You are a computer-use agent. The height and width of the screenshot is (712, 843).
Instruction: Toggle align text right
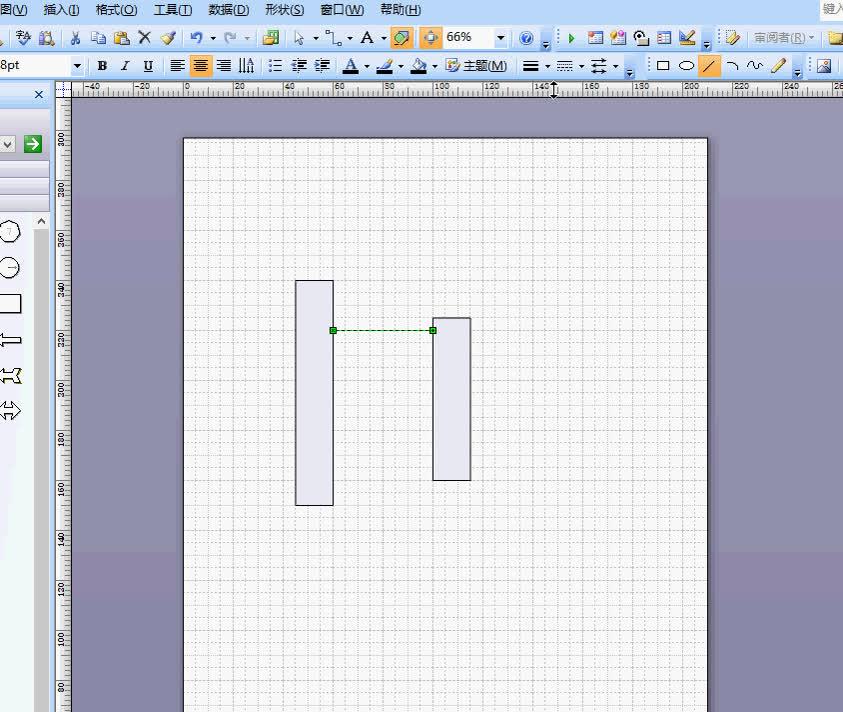click(224, 66)
